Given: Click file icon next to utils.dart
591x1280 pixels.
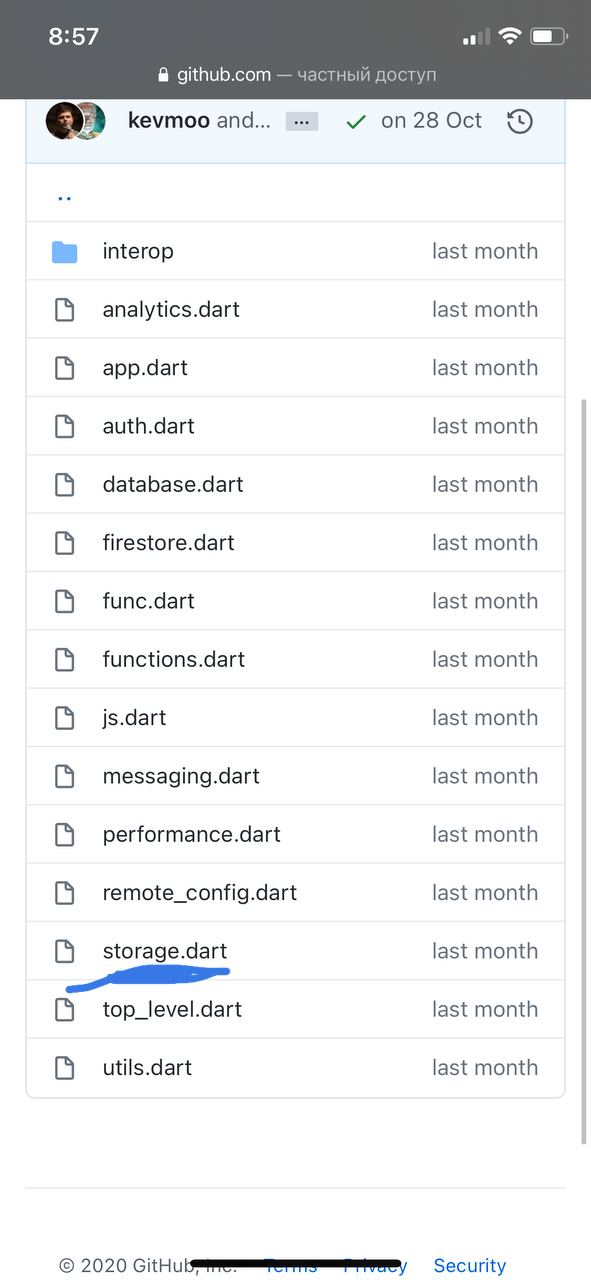Looking at the screenshot, I should pyautogui.click(x=65, y=1068).
